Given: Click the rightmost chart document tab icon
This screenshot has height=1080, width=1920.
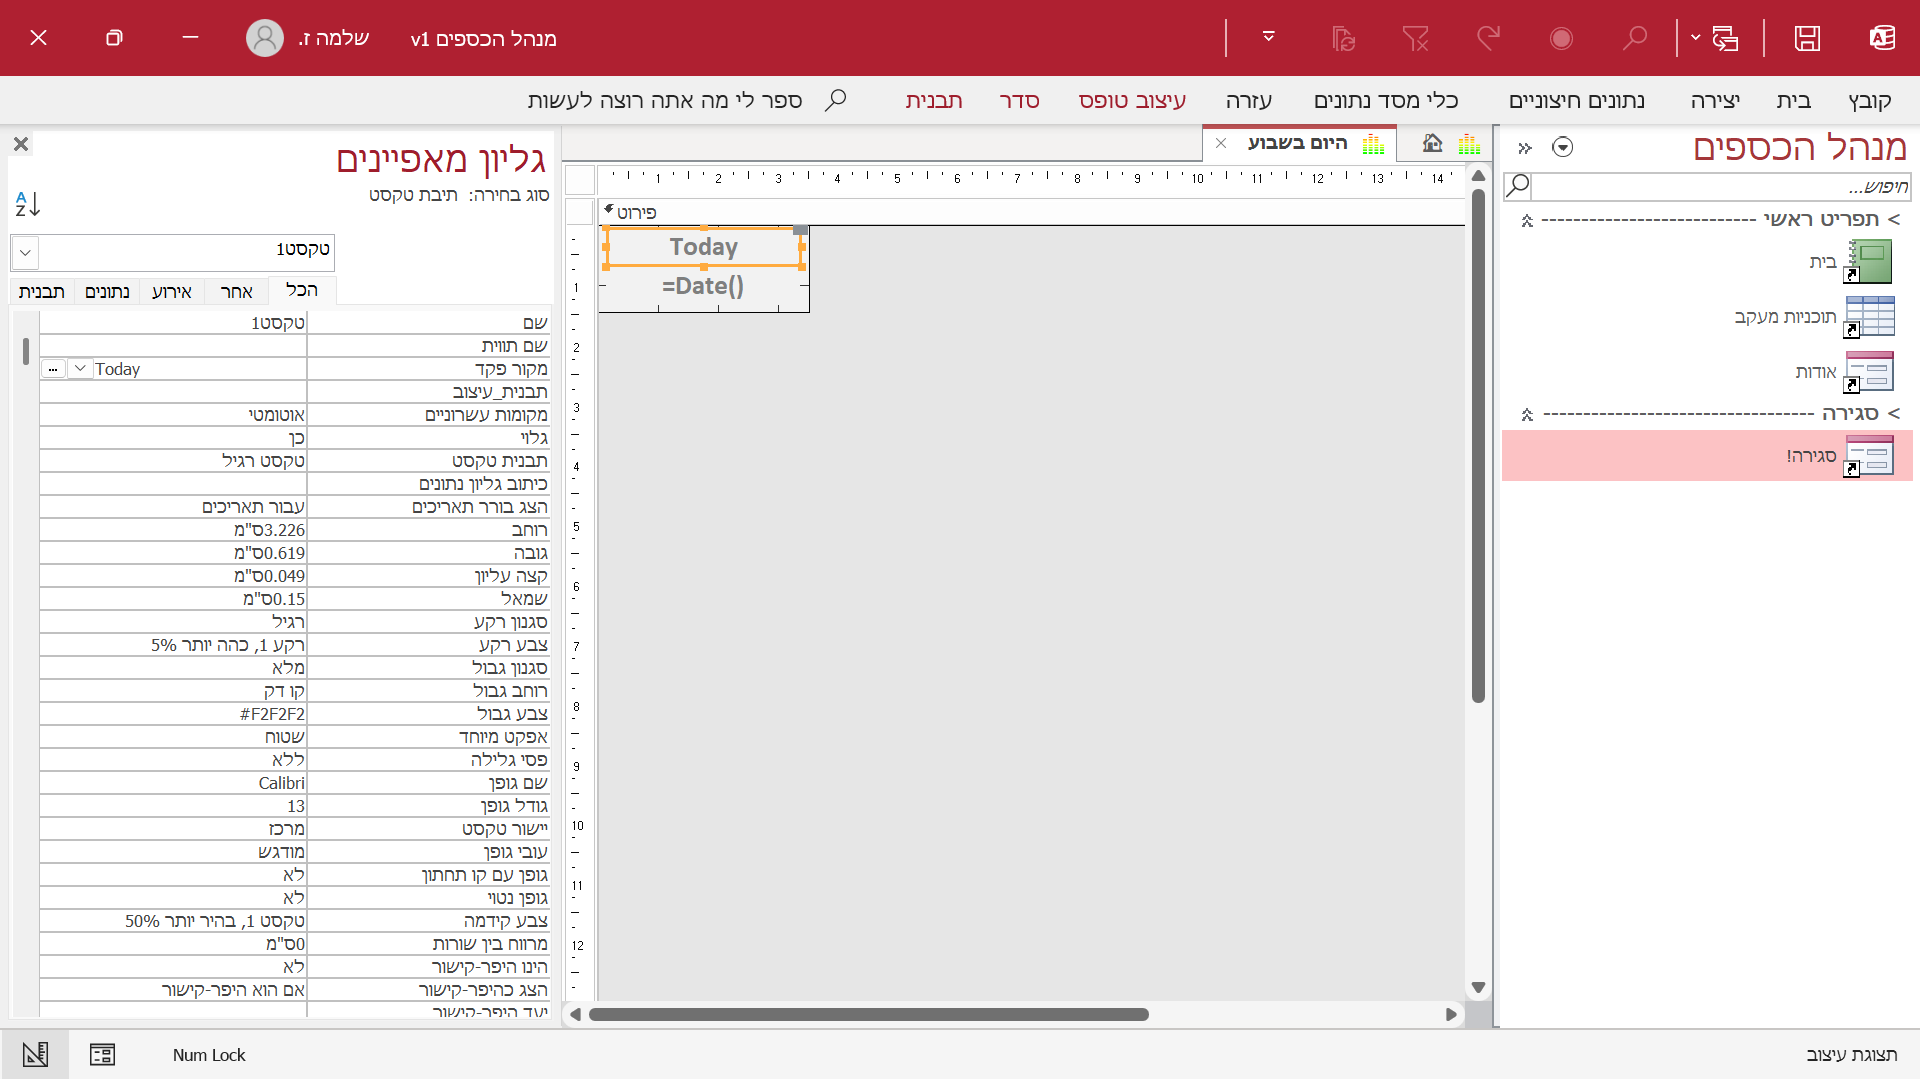Looking at the screenshot, I should click(x=1469, y=143).
